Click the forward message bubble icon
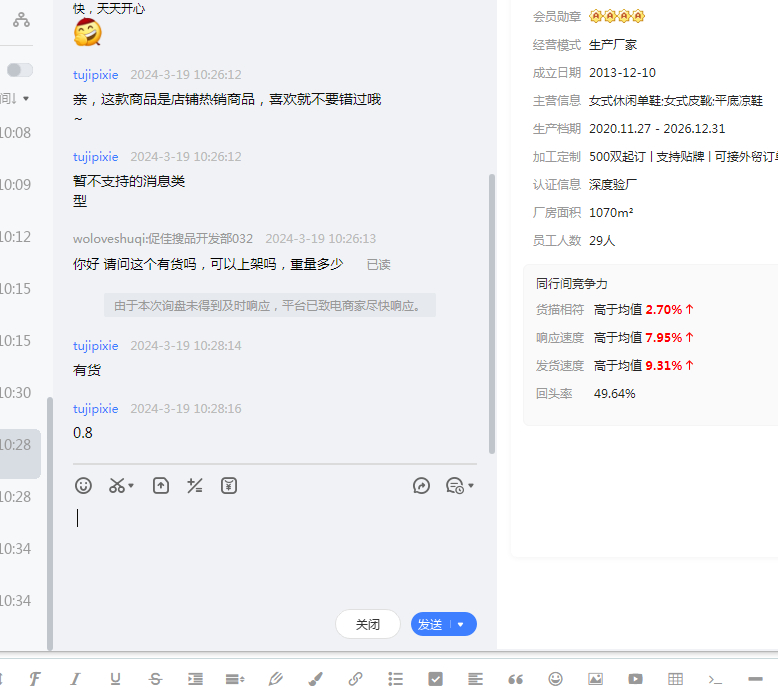Viewport: 778px width, 689px height. [421, 486]
